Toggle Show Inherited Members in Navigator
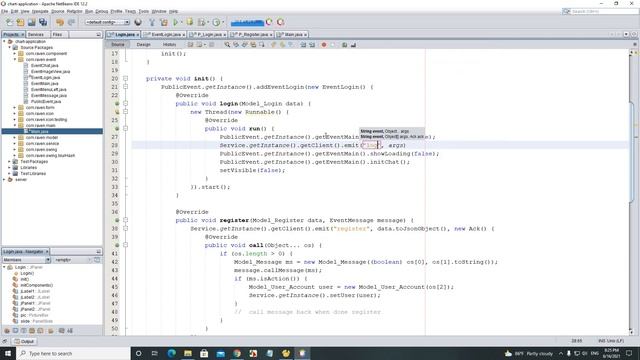The height and width of the screenshot is (360, 640). coord(7,331)
